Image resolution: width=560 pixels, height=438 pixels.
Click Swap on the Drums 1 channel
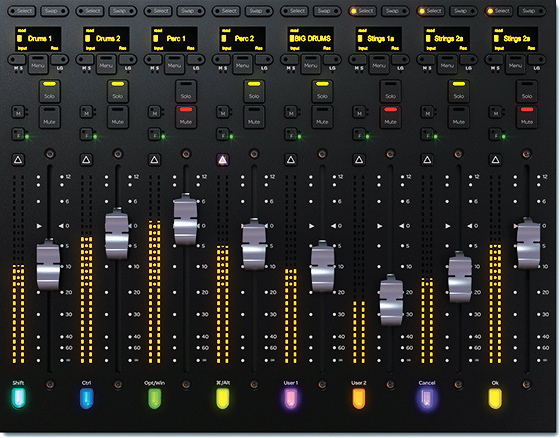tap(55, 11)
